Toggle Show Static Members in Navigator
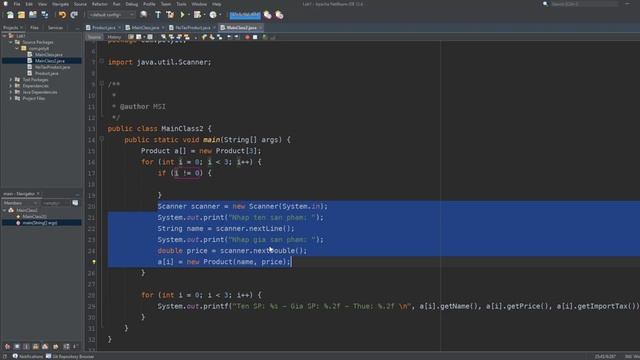The width and height of the screenshot is (640, 360). pos(26,347)
